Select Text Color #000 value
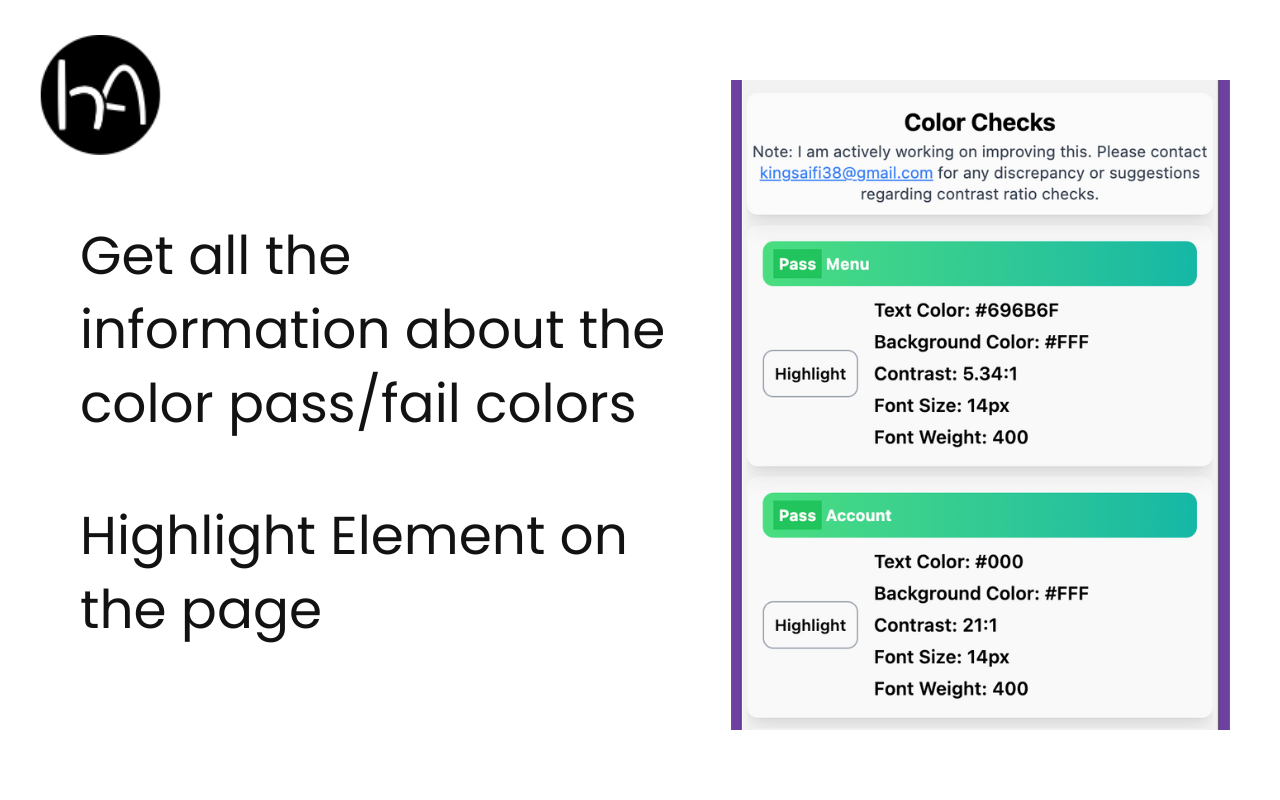Screen dimensions: 1280x800 (x=949, y=561)
